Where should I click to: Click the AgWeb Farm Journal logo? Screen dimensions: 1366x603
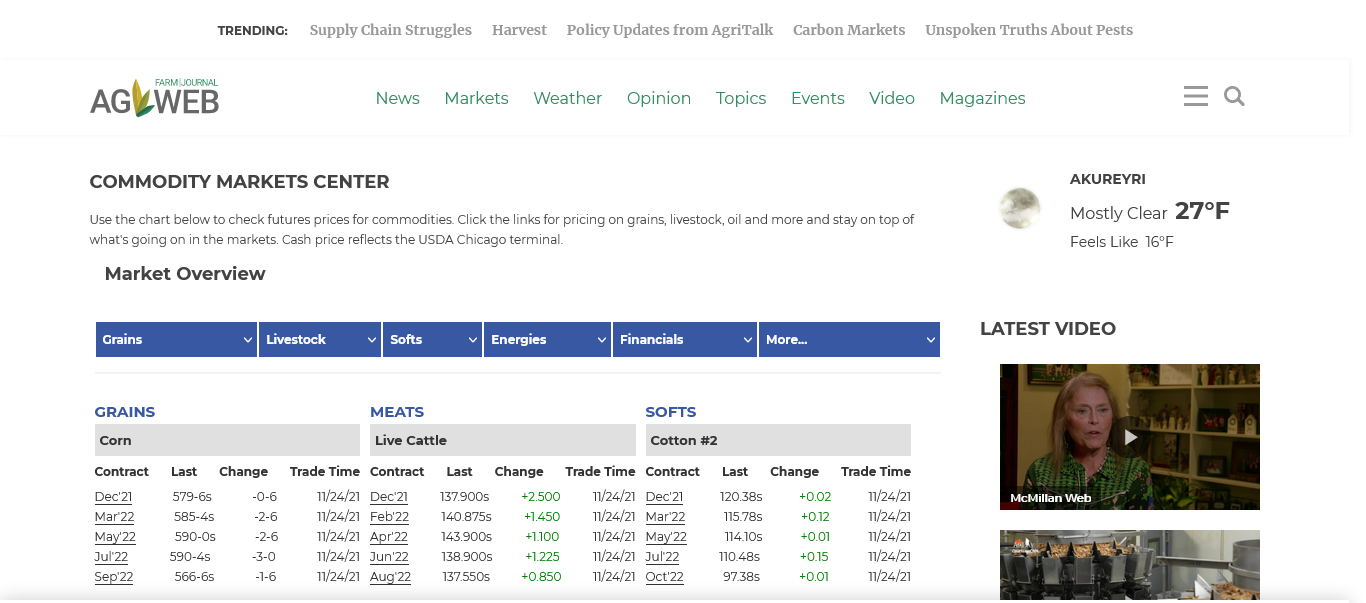point(154,98)
